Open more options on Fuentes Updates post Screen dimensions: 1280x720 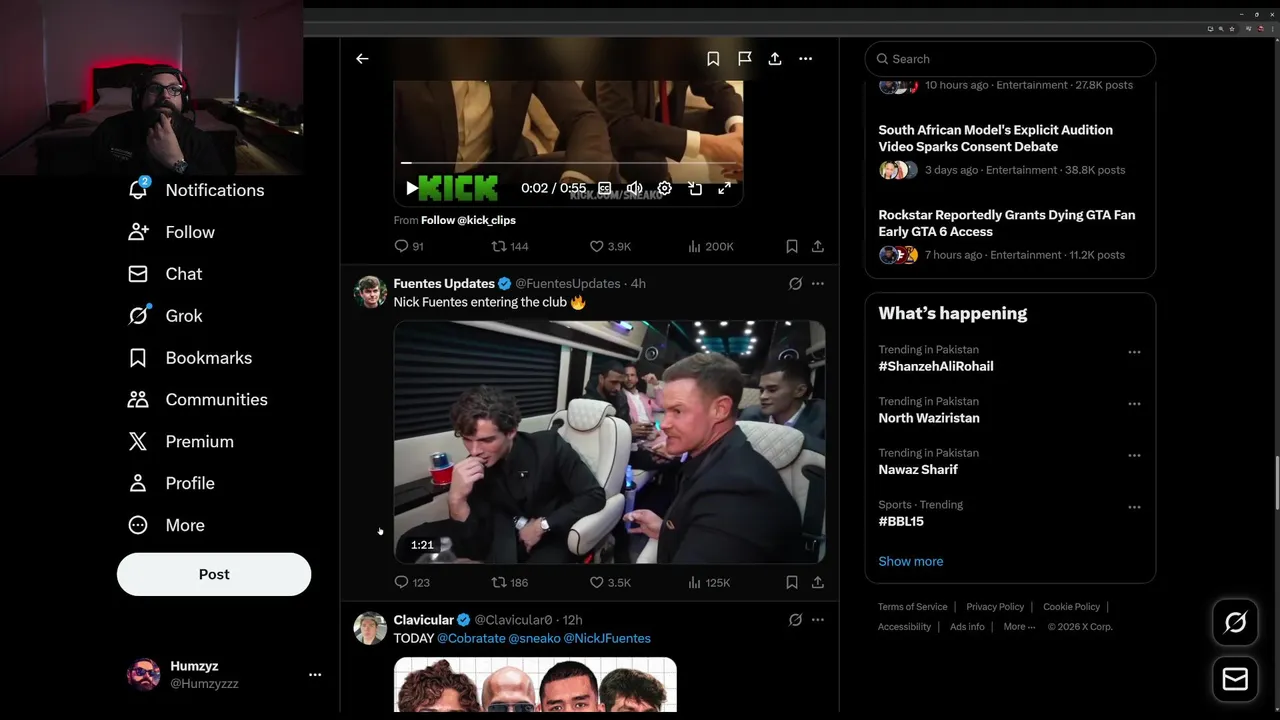pos(818,284)
